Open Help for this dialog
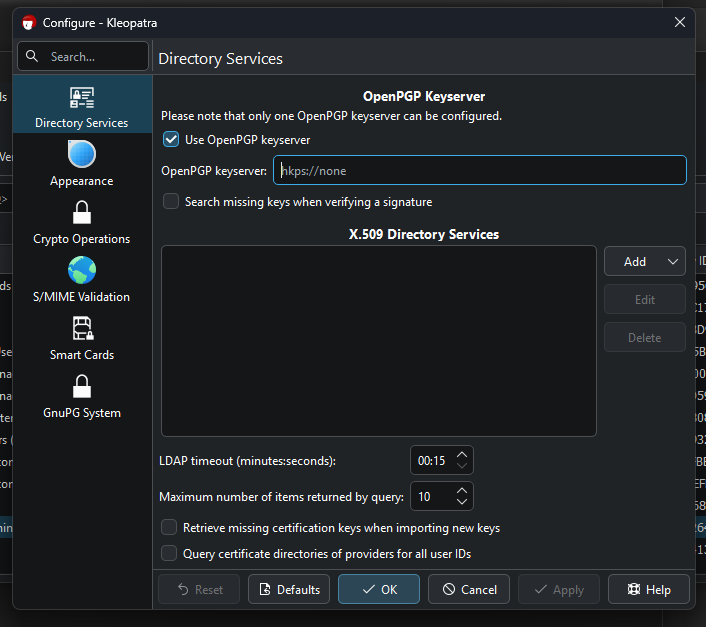This screenshot has width=706, height=627. 649,589
